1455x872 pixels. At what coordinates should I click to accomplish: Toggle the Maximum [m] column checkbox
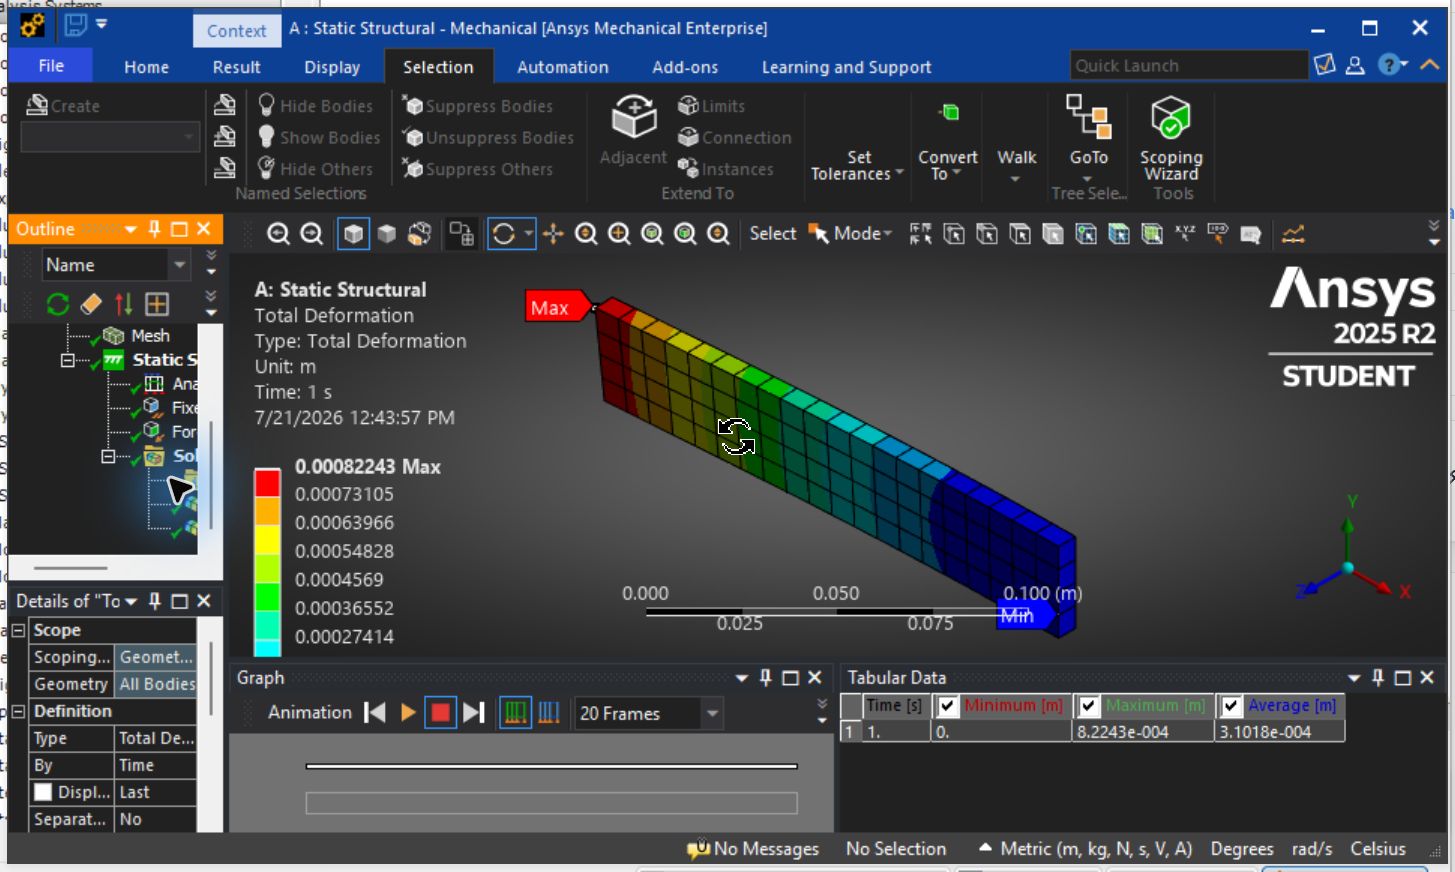click(1088, 705)
